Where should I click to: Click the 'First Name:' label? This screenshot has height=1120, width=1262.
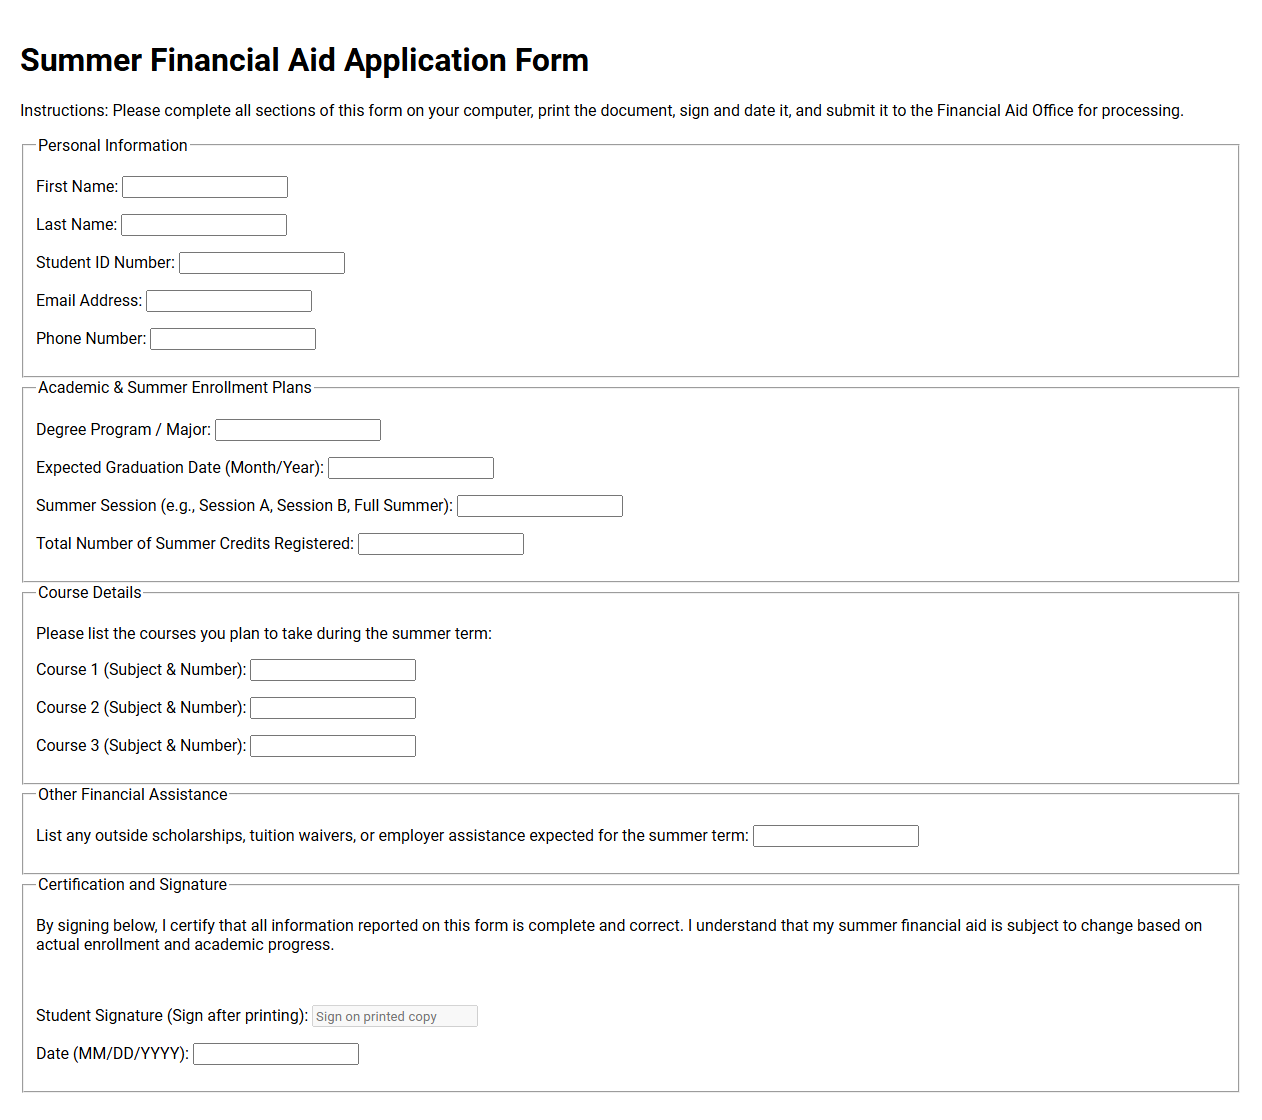tap(77, 187)
